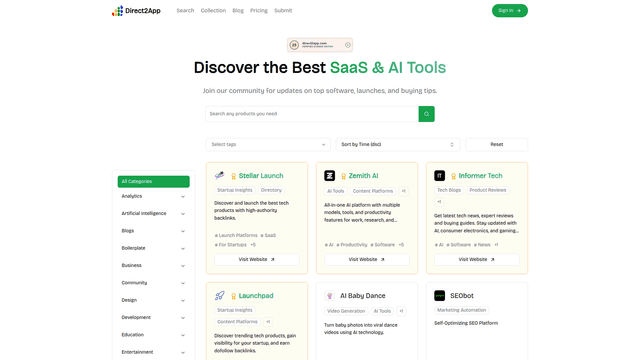This screenshot has height=360, width=640.
Task: Click featured award badge next to Zemith AI
Action: (343, 176)
